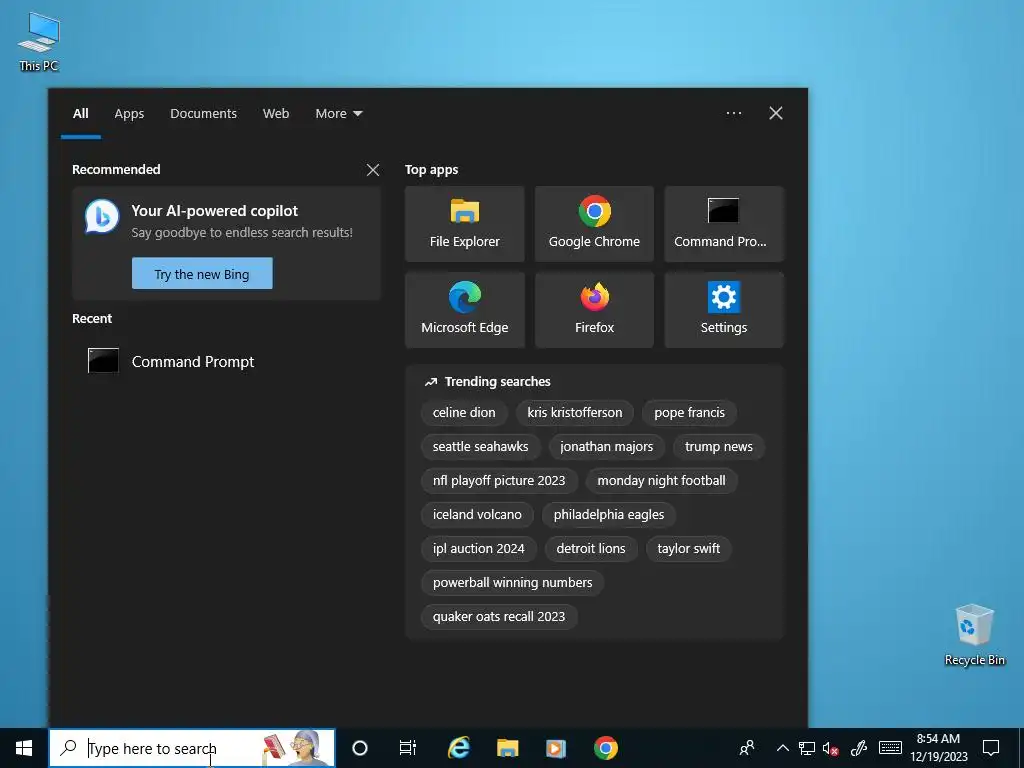Screen dimensions: 1024x768
Task: Select ipl auction 2024 trending chip
Action: [478, 549]
